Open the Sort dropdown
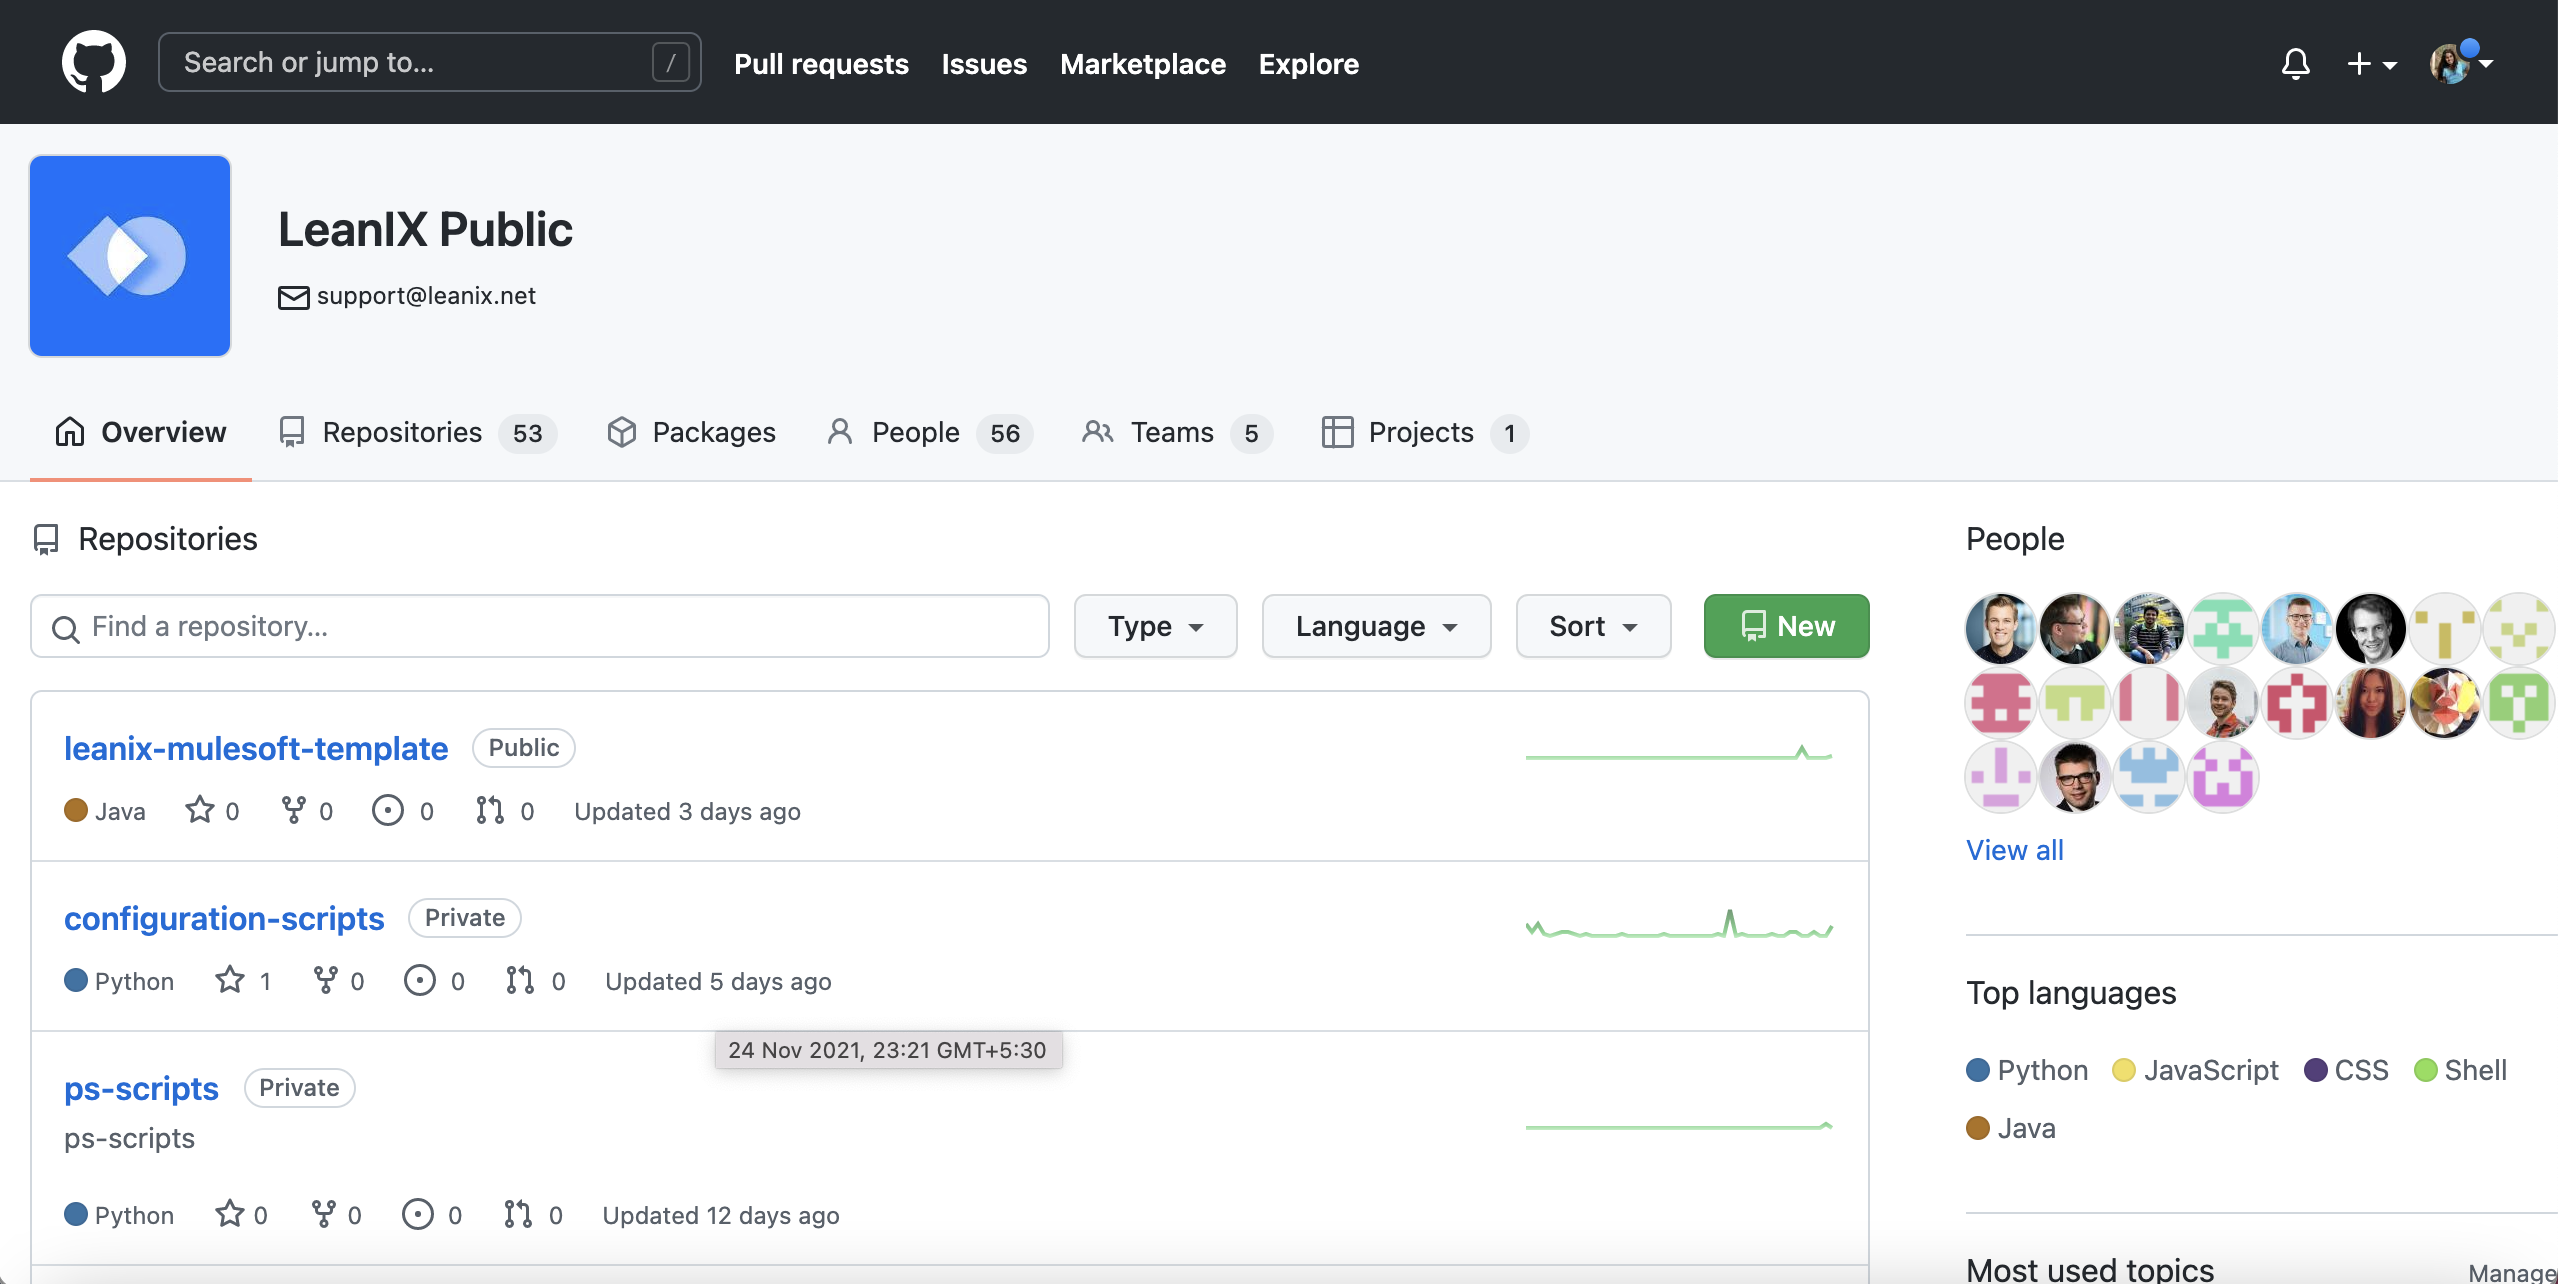This screenshot has height=1284, width=2558. [1593, 626]
